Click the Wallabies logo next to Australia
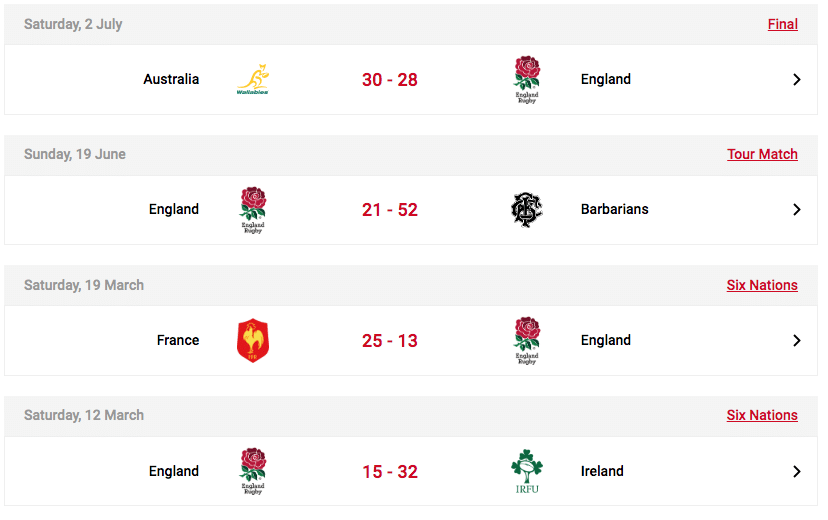 coord(253,79)
